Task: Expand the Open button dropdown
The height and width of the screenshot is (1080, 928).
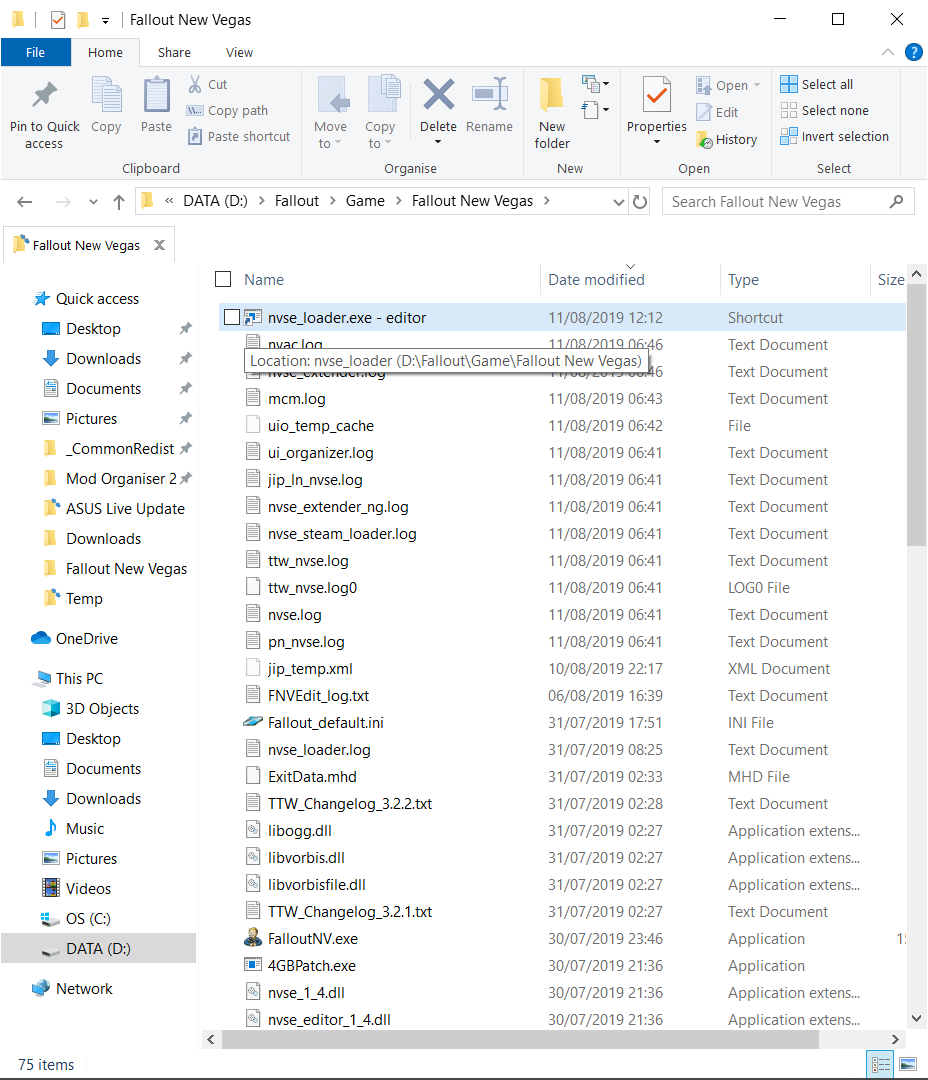Action: (x=757, y=85)
